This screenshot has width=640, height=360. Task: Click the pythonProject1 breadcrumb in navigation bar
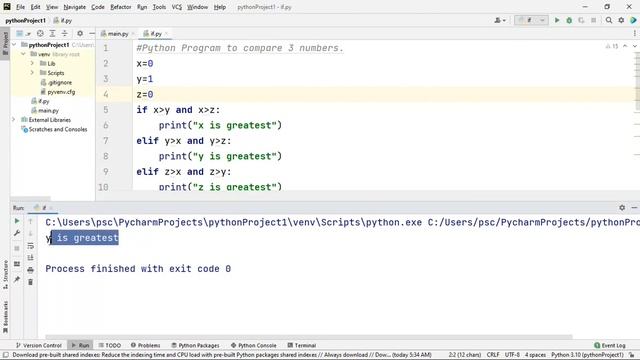25,20
